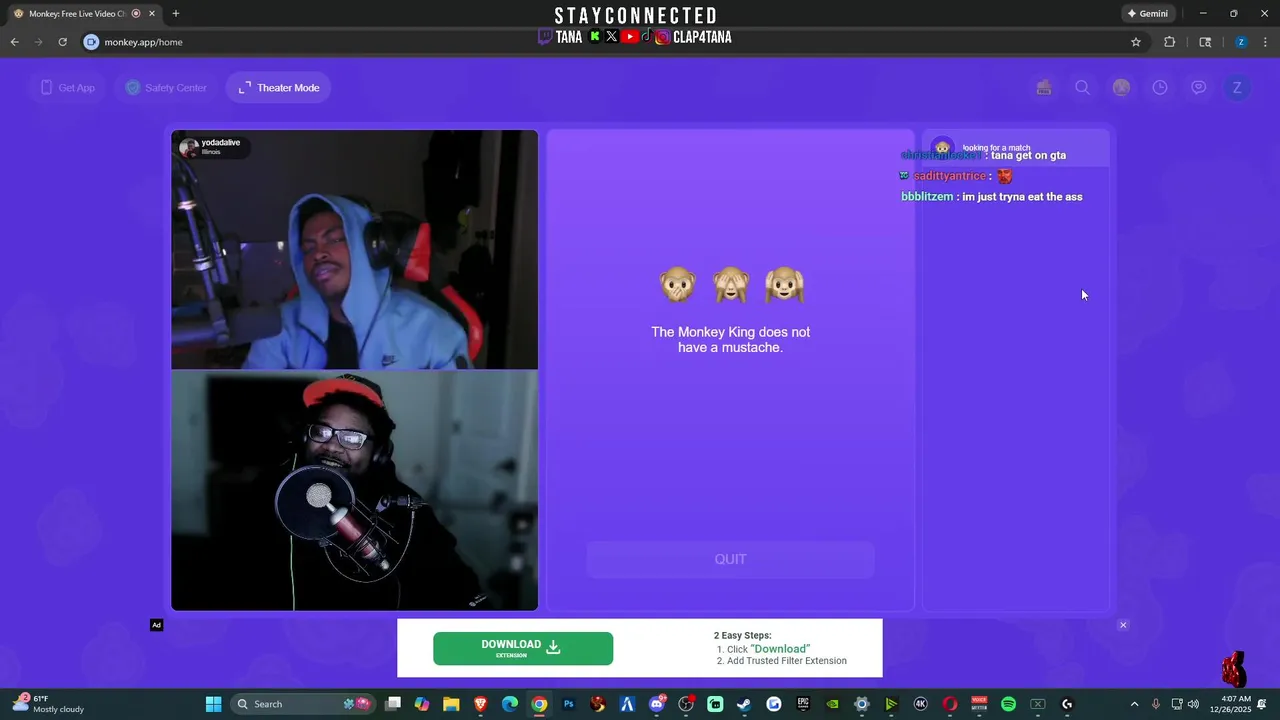Screen dimensions: 1280x720
Task: Open Photoshop from taskbar
Action: point(569,704)
